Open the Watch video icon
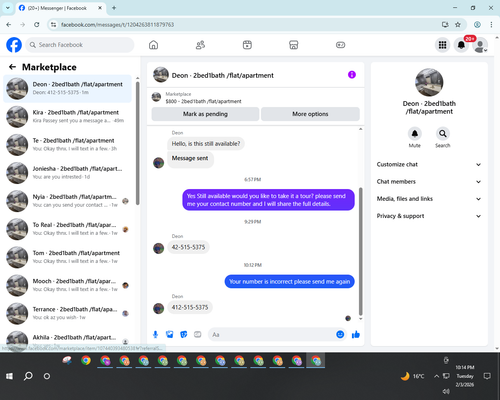Image resolution: width=500 pixels, height=400 pixels. tap(247, 45)
